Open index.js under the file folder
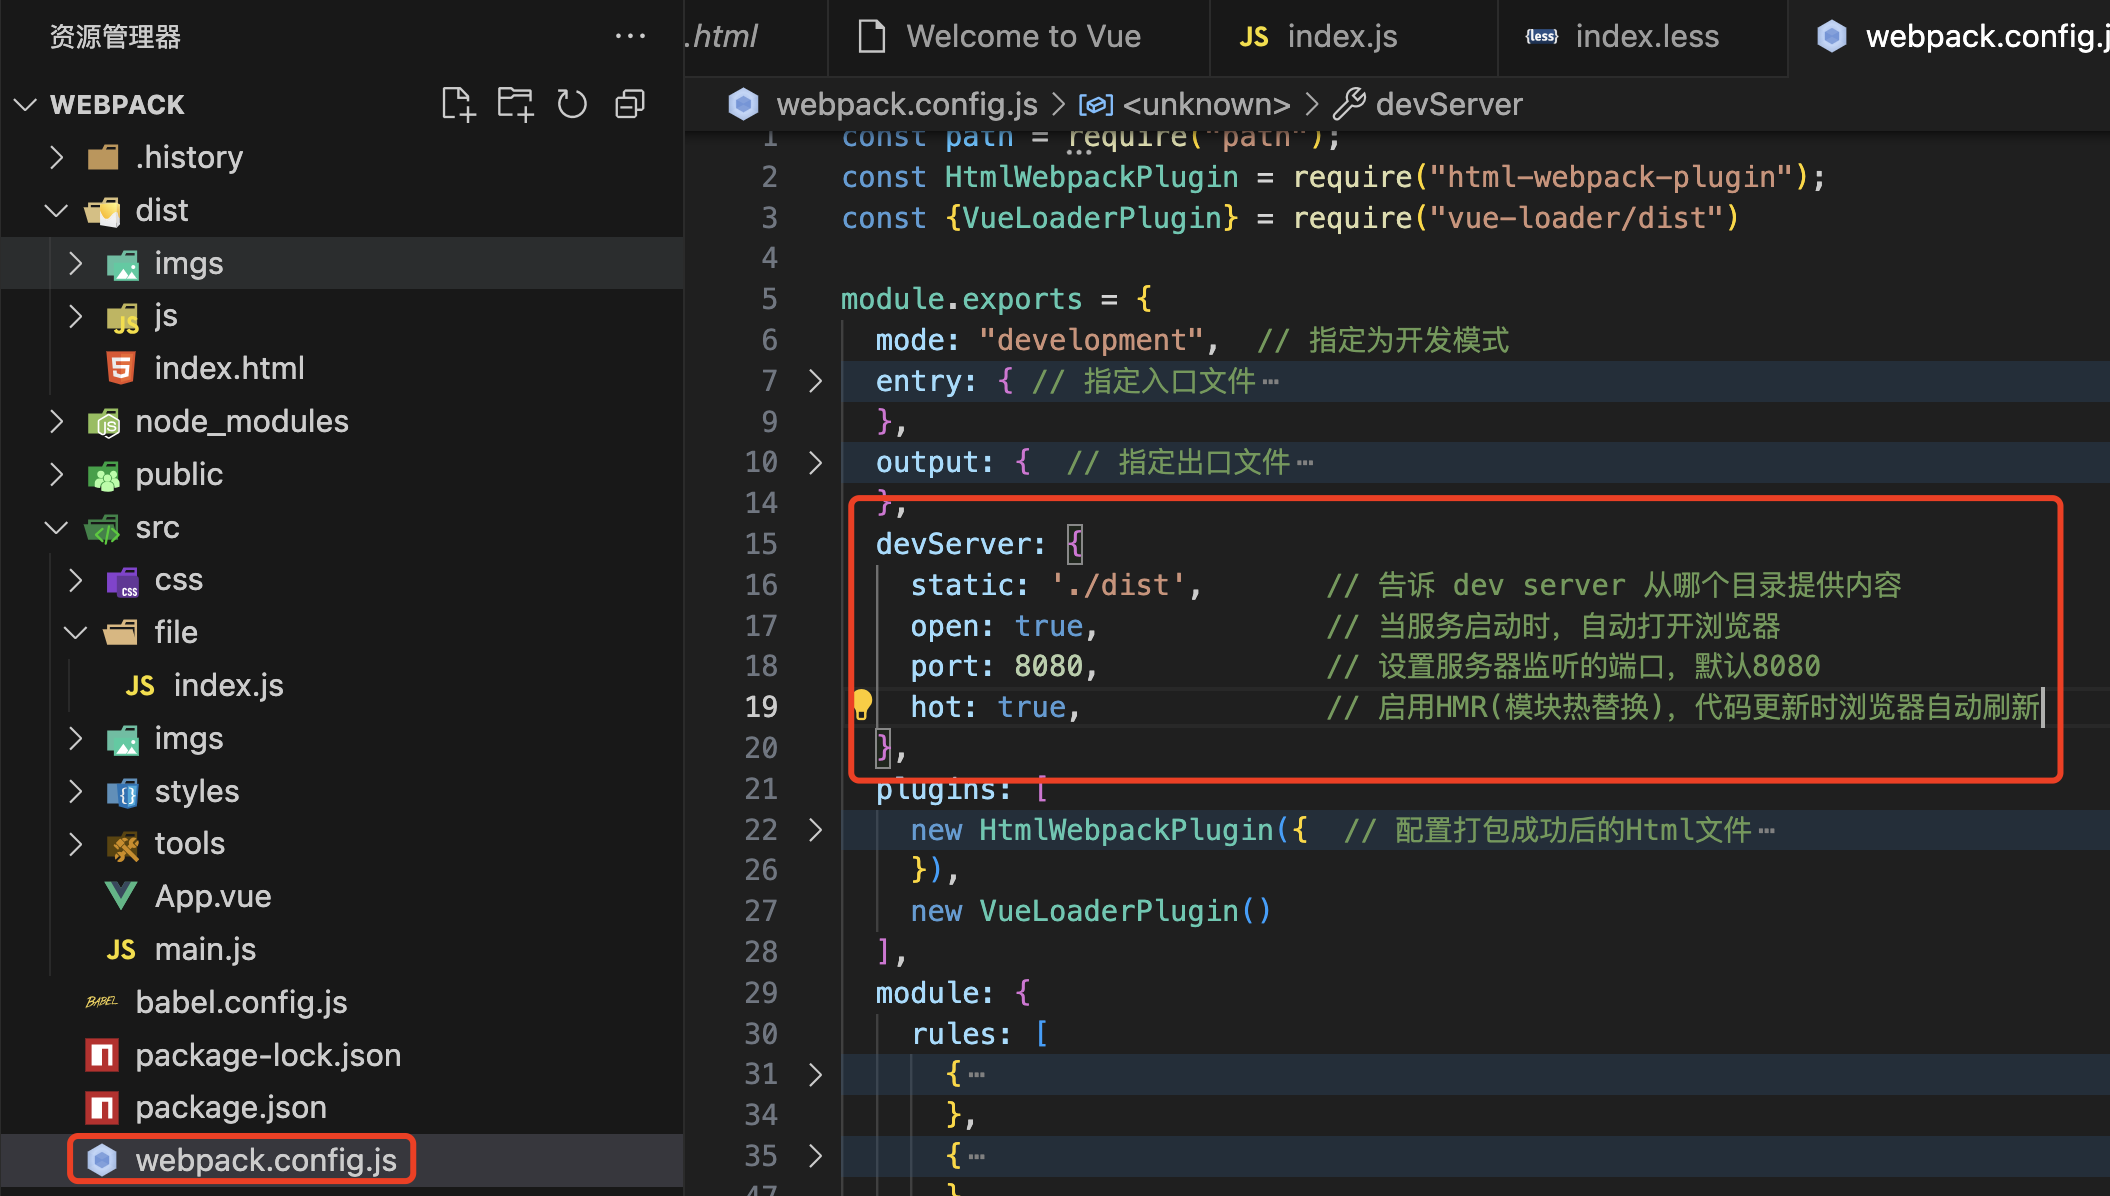 342,685
